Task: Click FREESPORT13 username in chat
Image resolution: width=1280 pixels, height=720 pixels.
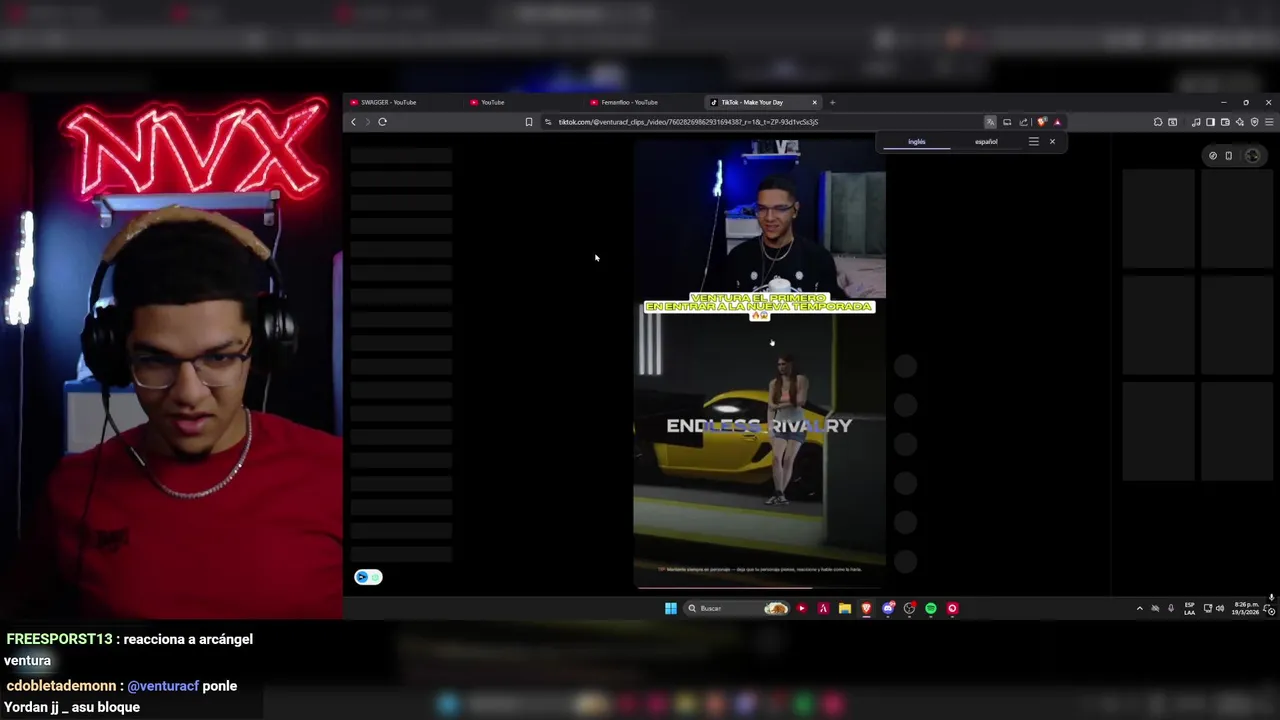Action: click(x=59, y=639)
